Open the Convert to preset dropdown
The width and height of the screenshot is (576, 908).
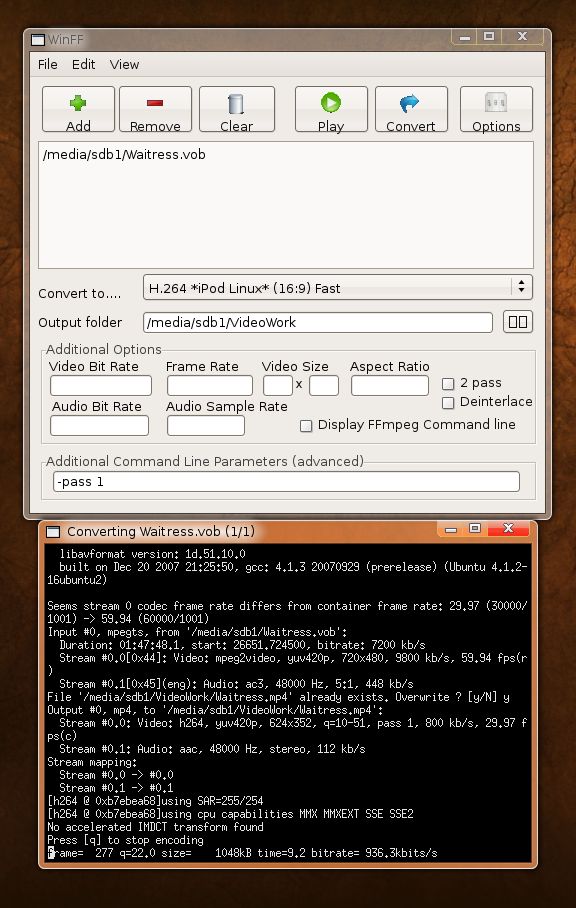[337, 288]
